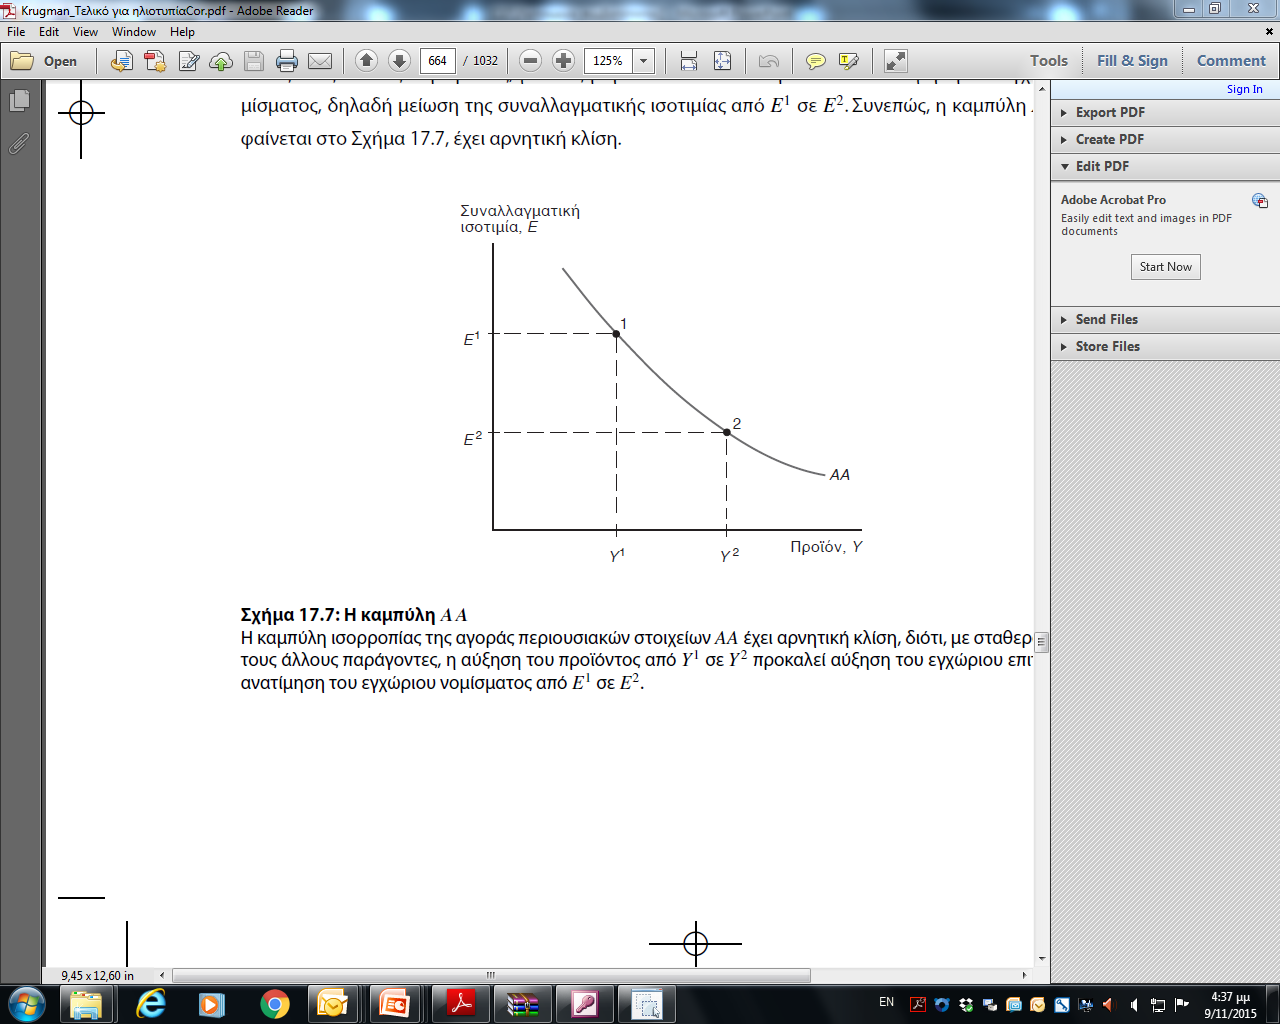
Task: Expand the Send Files section
Action: (1165, 319)
